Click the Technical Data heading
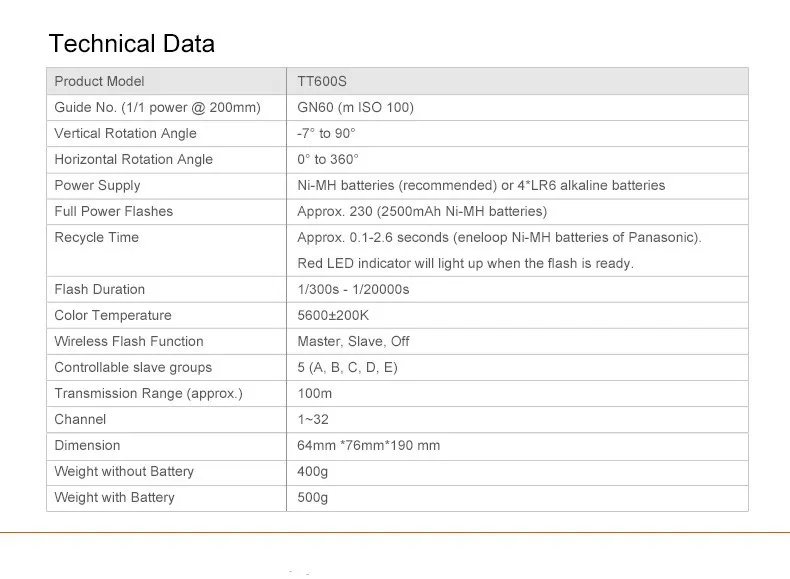The image size is (790, 579). coord(131,44)
